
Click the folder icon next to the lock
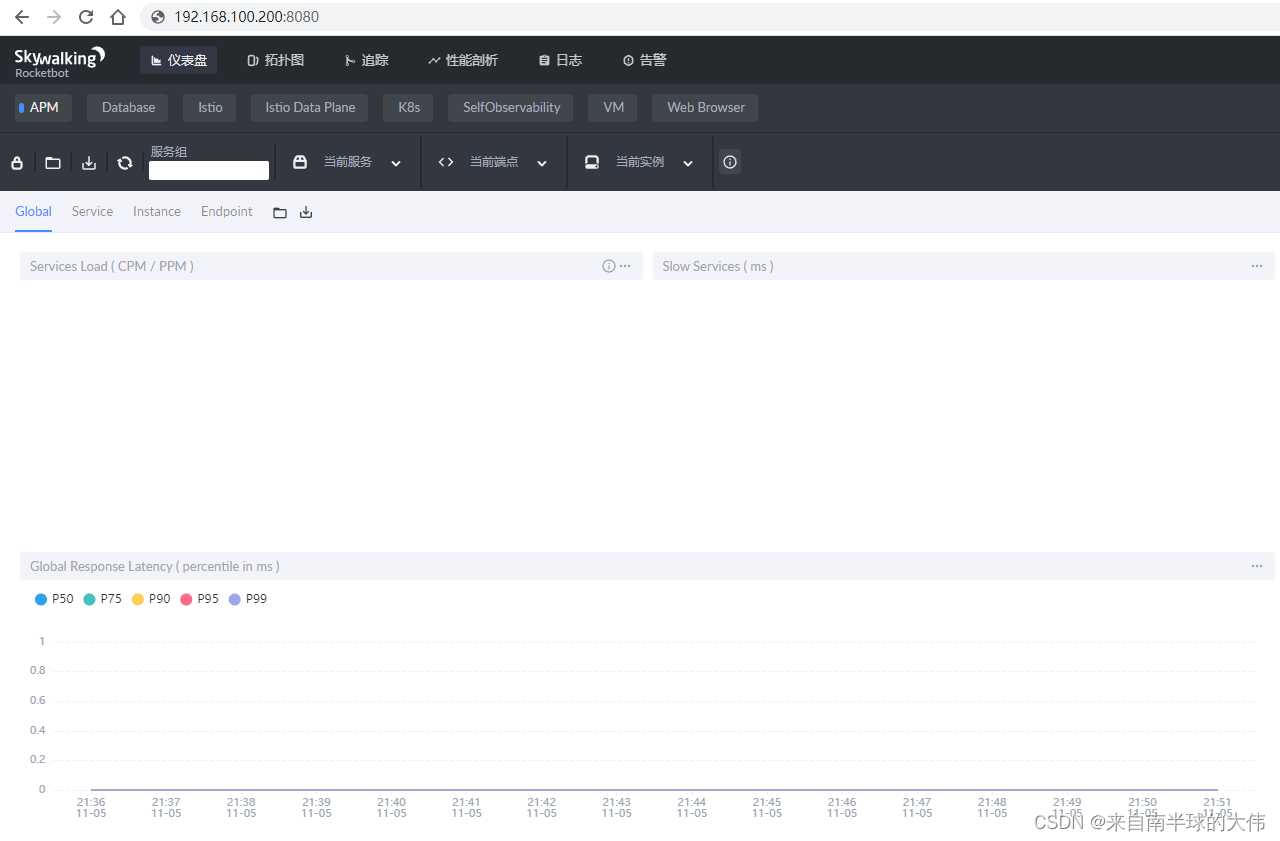[x=52, y=162]
